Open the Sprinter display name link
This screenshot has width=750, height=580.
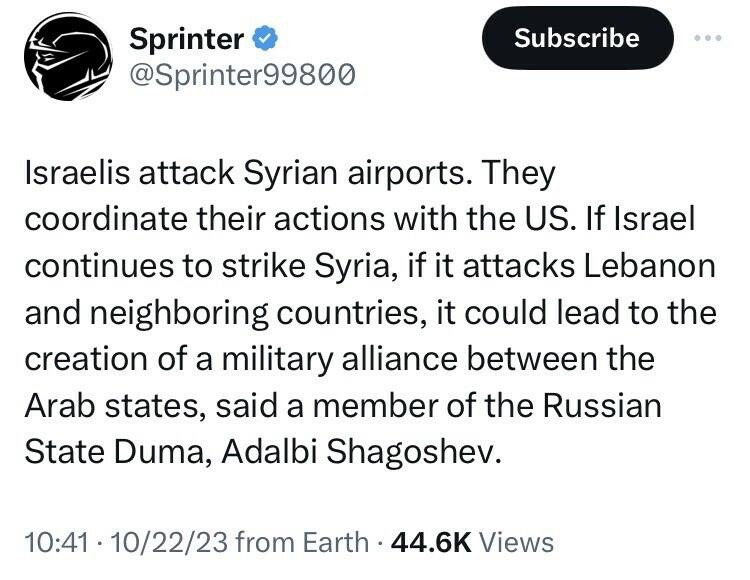tap(187, 39)
